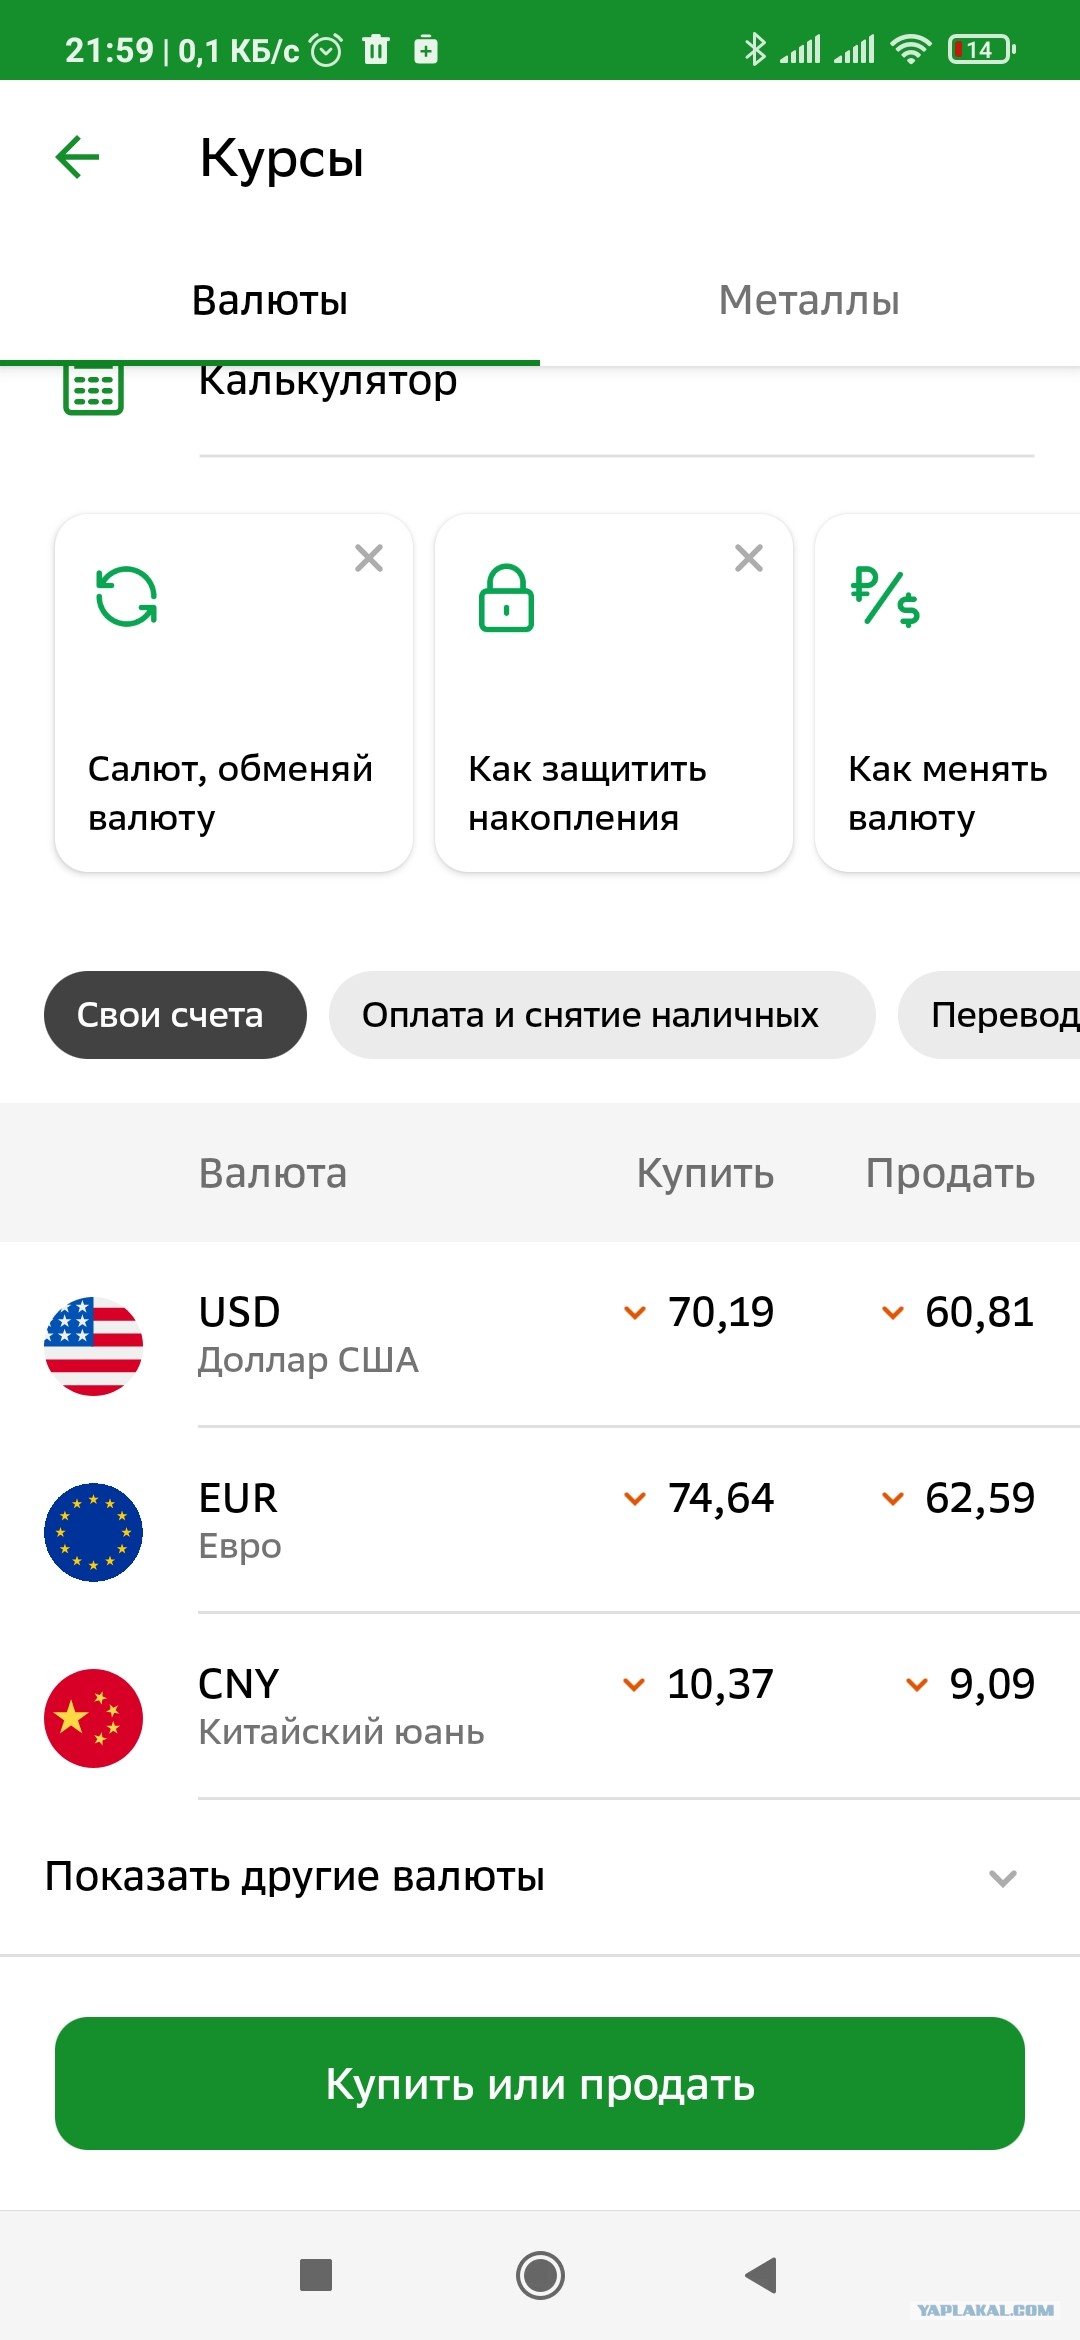Viewport: 1080px width, 2340px height.
Task: Tap the ruble/dollar exchange icon
Action: click(x=885, y=597)
